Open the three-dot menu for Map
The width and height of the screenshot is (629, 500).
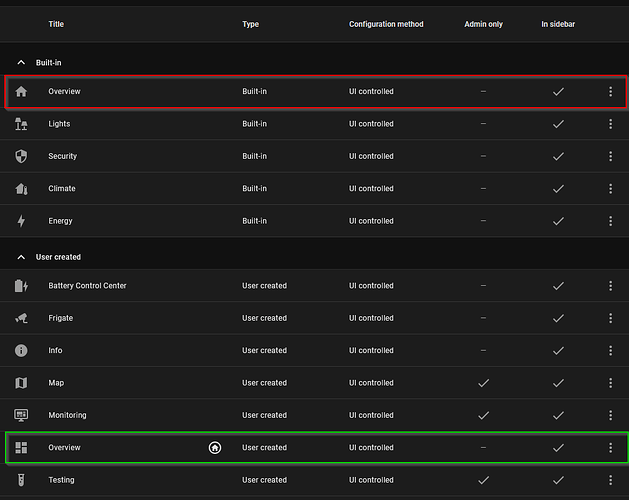(x=611, y=383)
